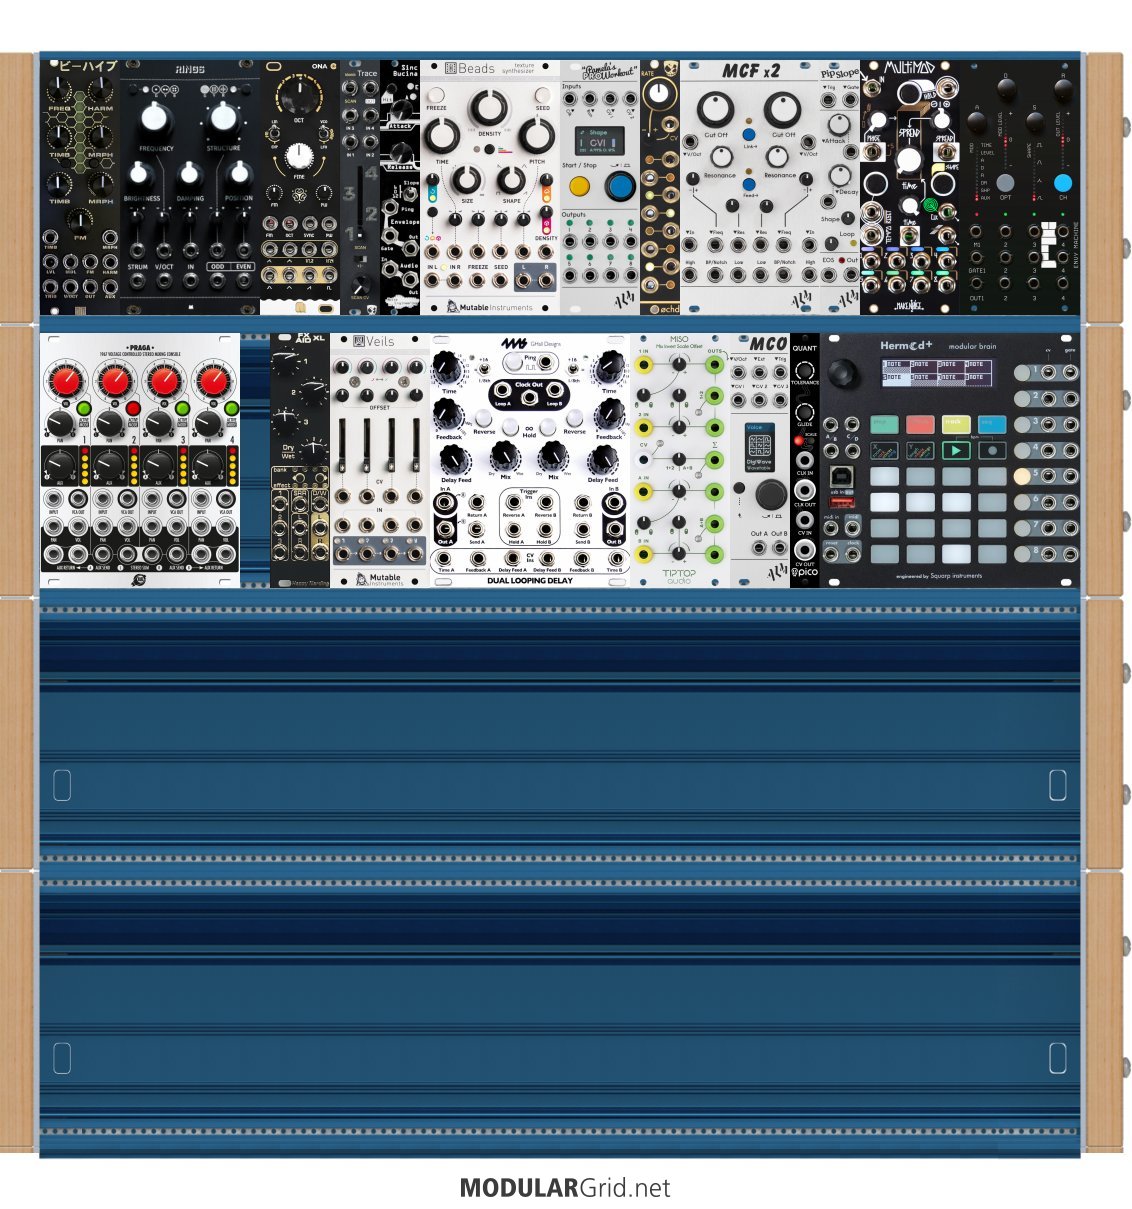Click the Beads PITCH knob

[537, 138]
